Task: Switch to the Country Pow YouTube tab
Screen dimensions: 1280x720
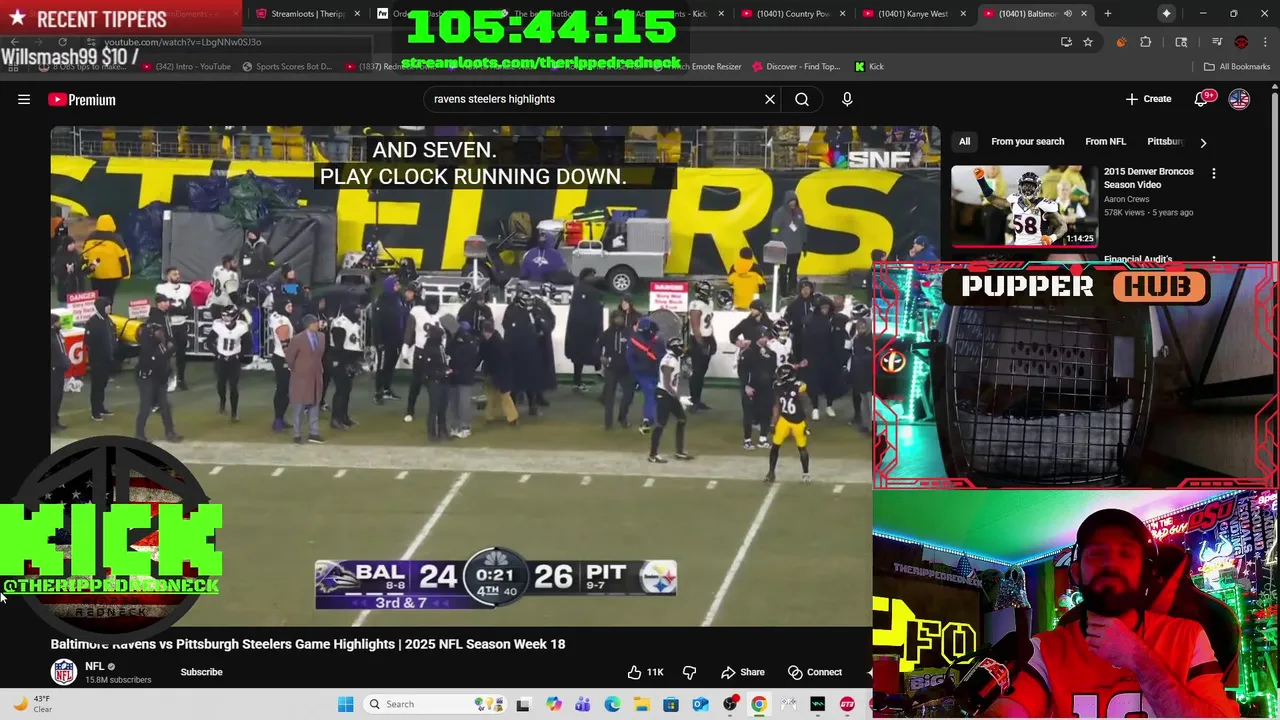Action: point(793,14)
